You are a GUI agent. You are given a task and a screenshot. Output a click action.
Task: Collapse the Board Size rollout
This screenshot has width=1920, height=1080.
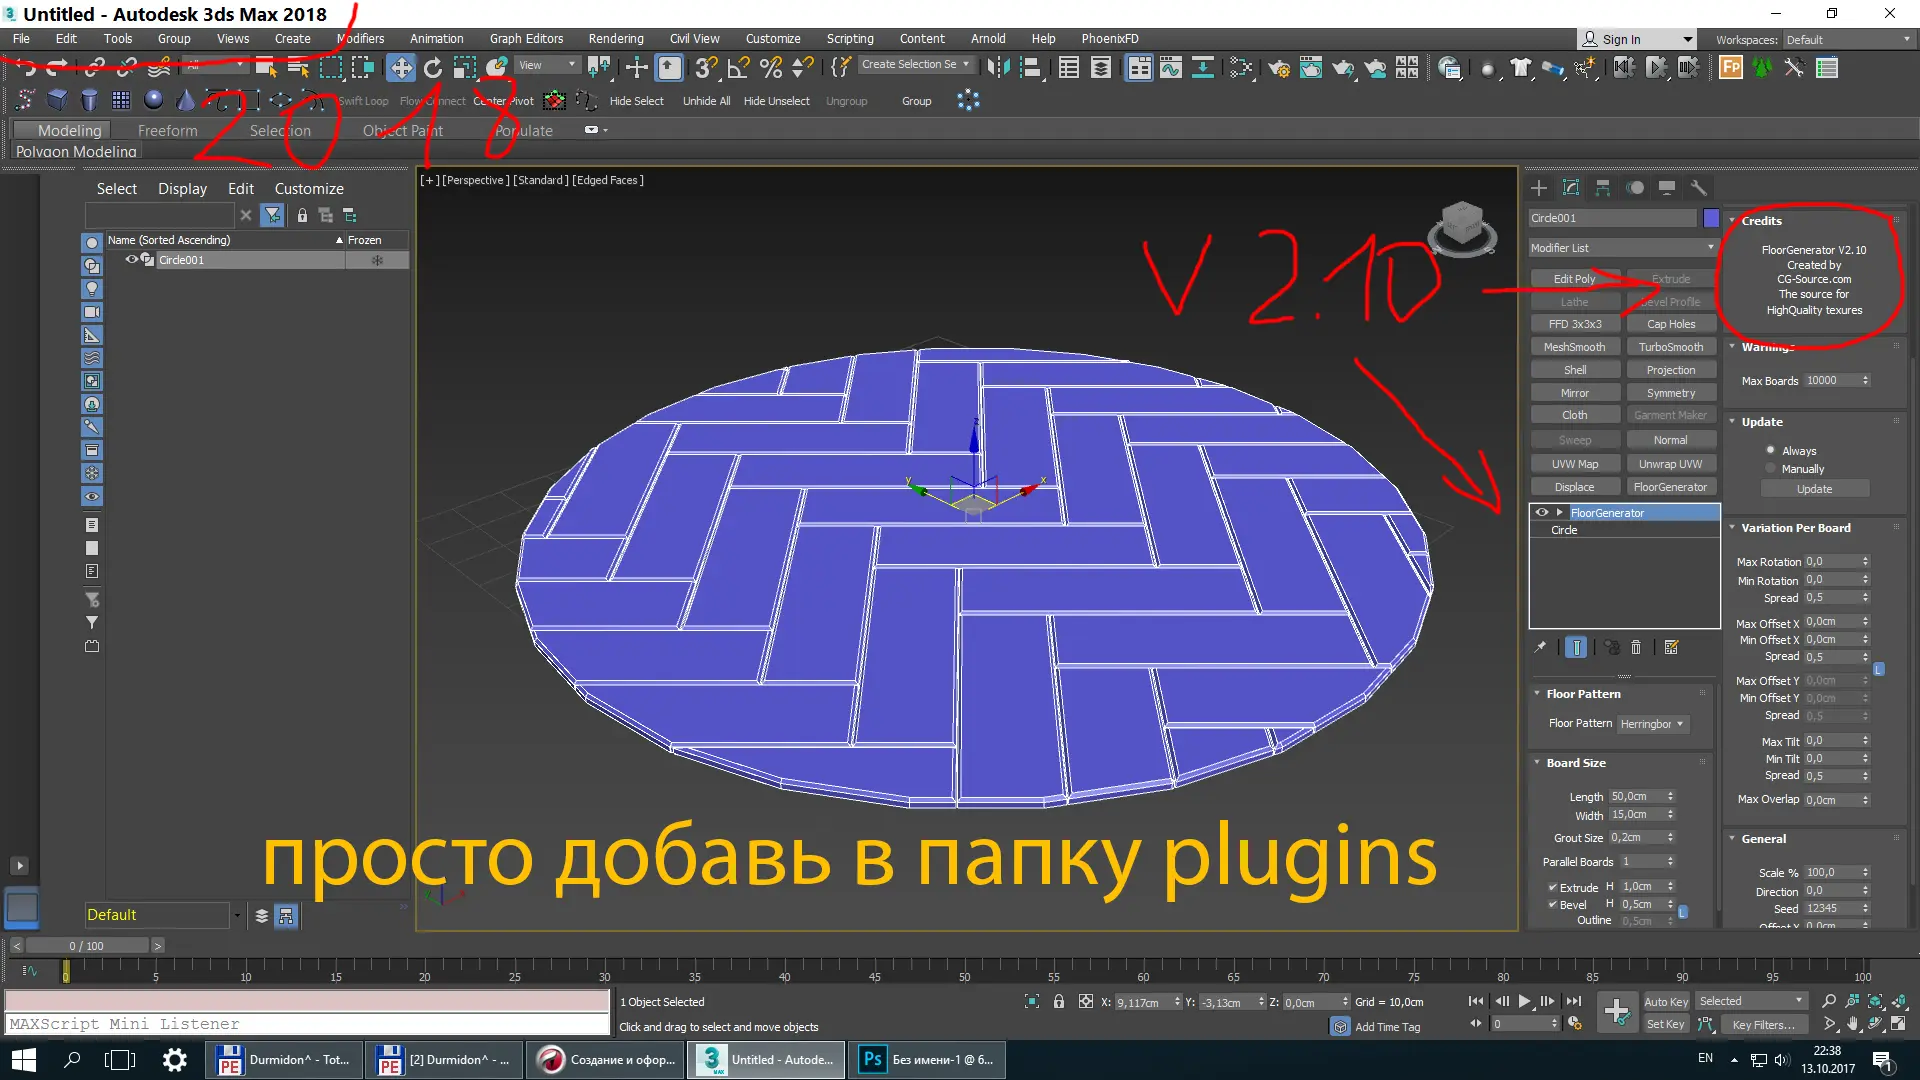click(1537, 762)
